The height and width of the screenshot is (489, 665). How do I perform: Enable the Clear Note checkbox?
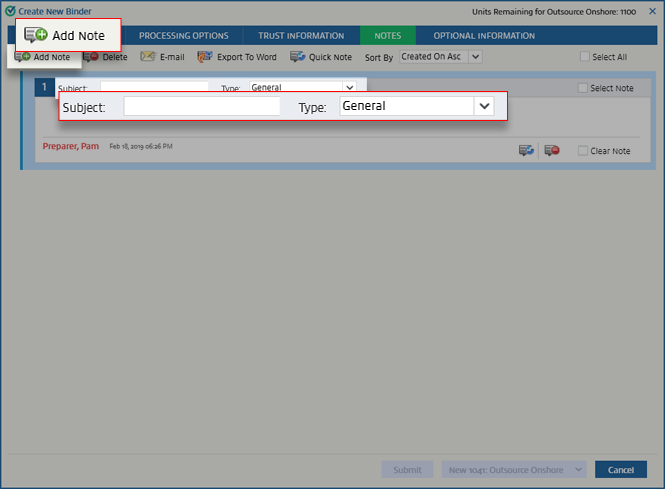tap(583, 151)
